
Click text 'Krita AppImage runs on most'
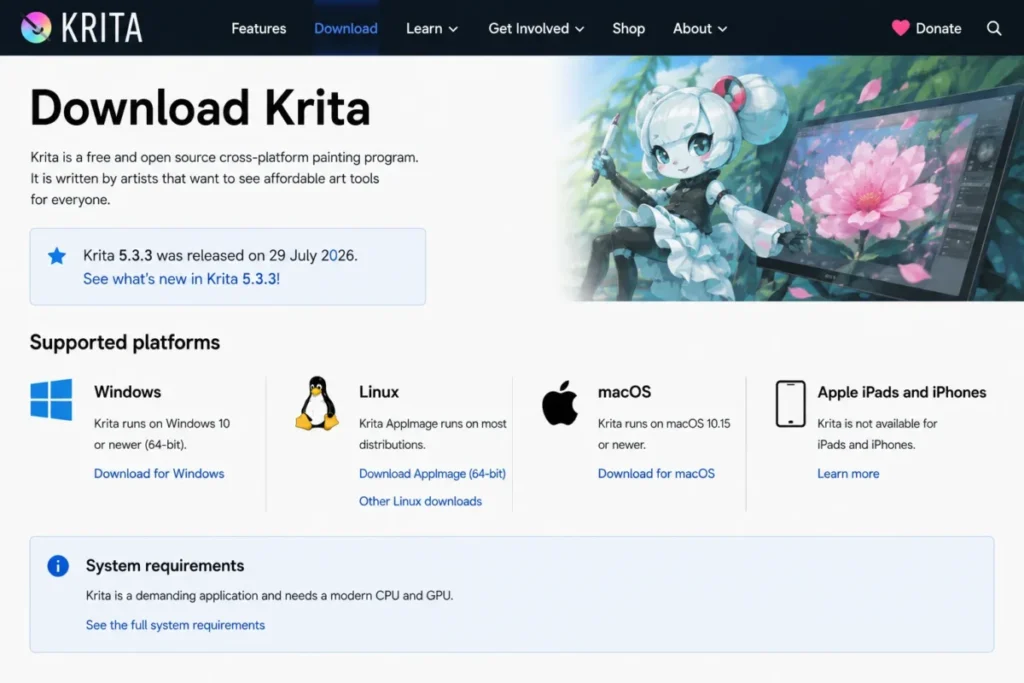432,423
